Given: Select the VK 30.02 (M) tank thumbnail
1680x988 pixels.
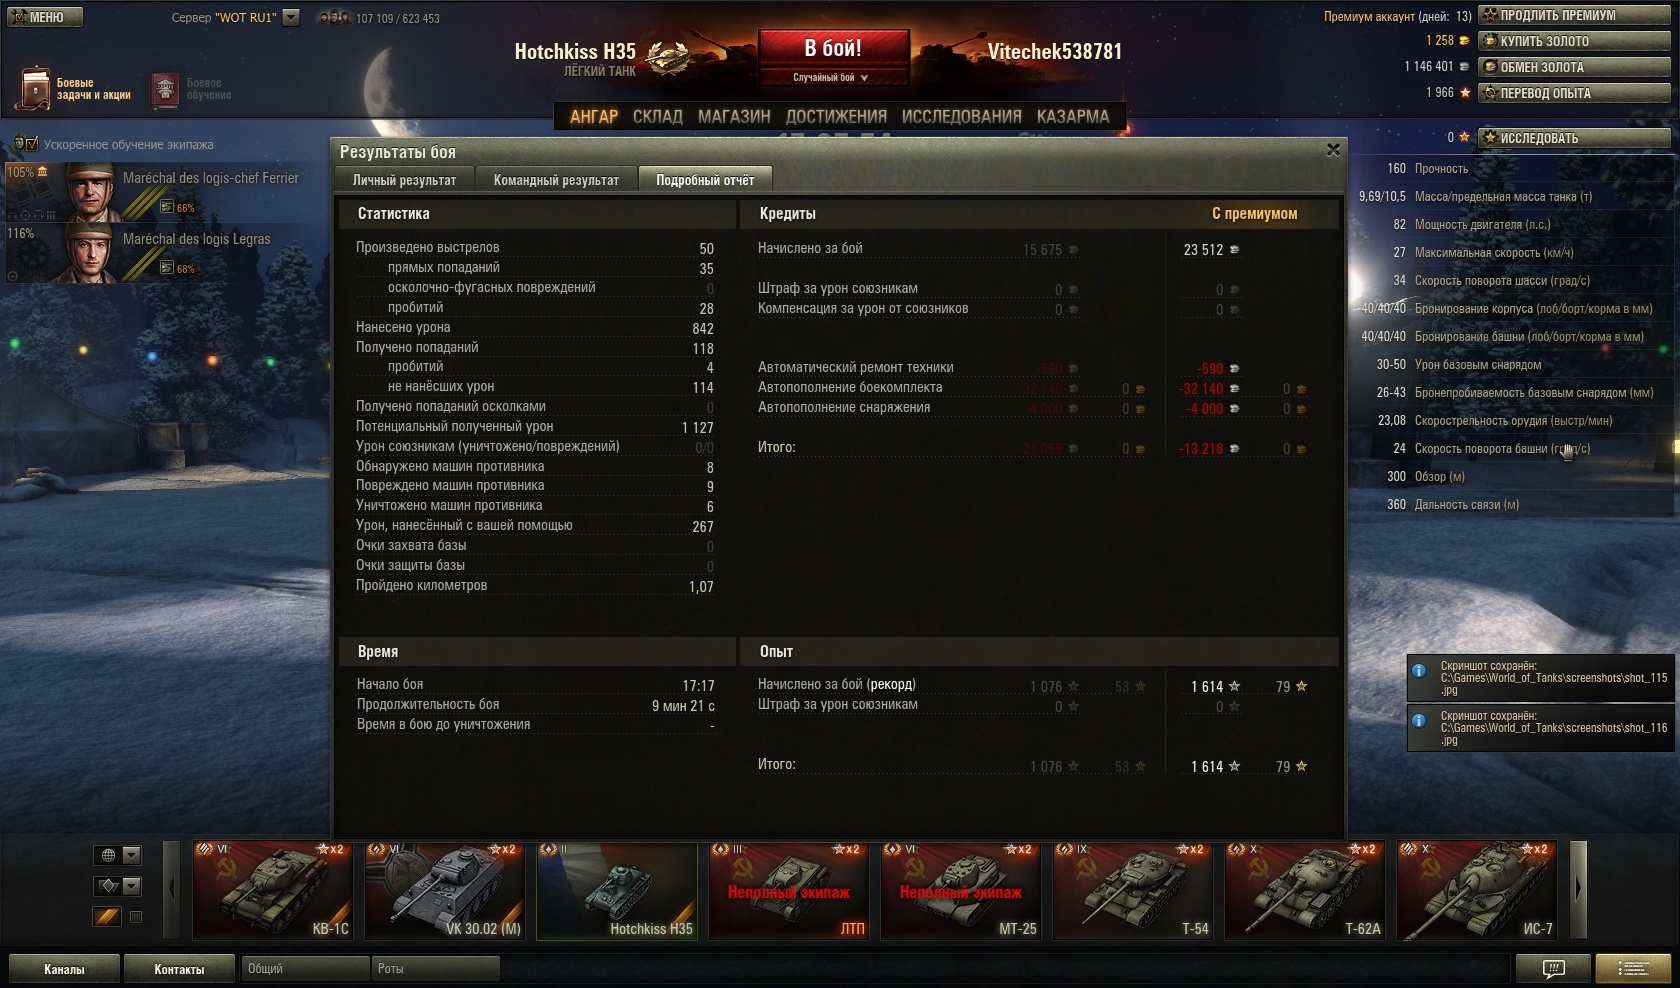Looking at the screenshot, I should click(445, 890).
